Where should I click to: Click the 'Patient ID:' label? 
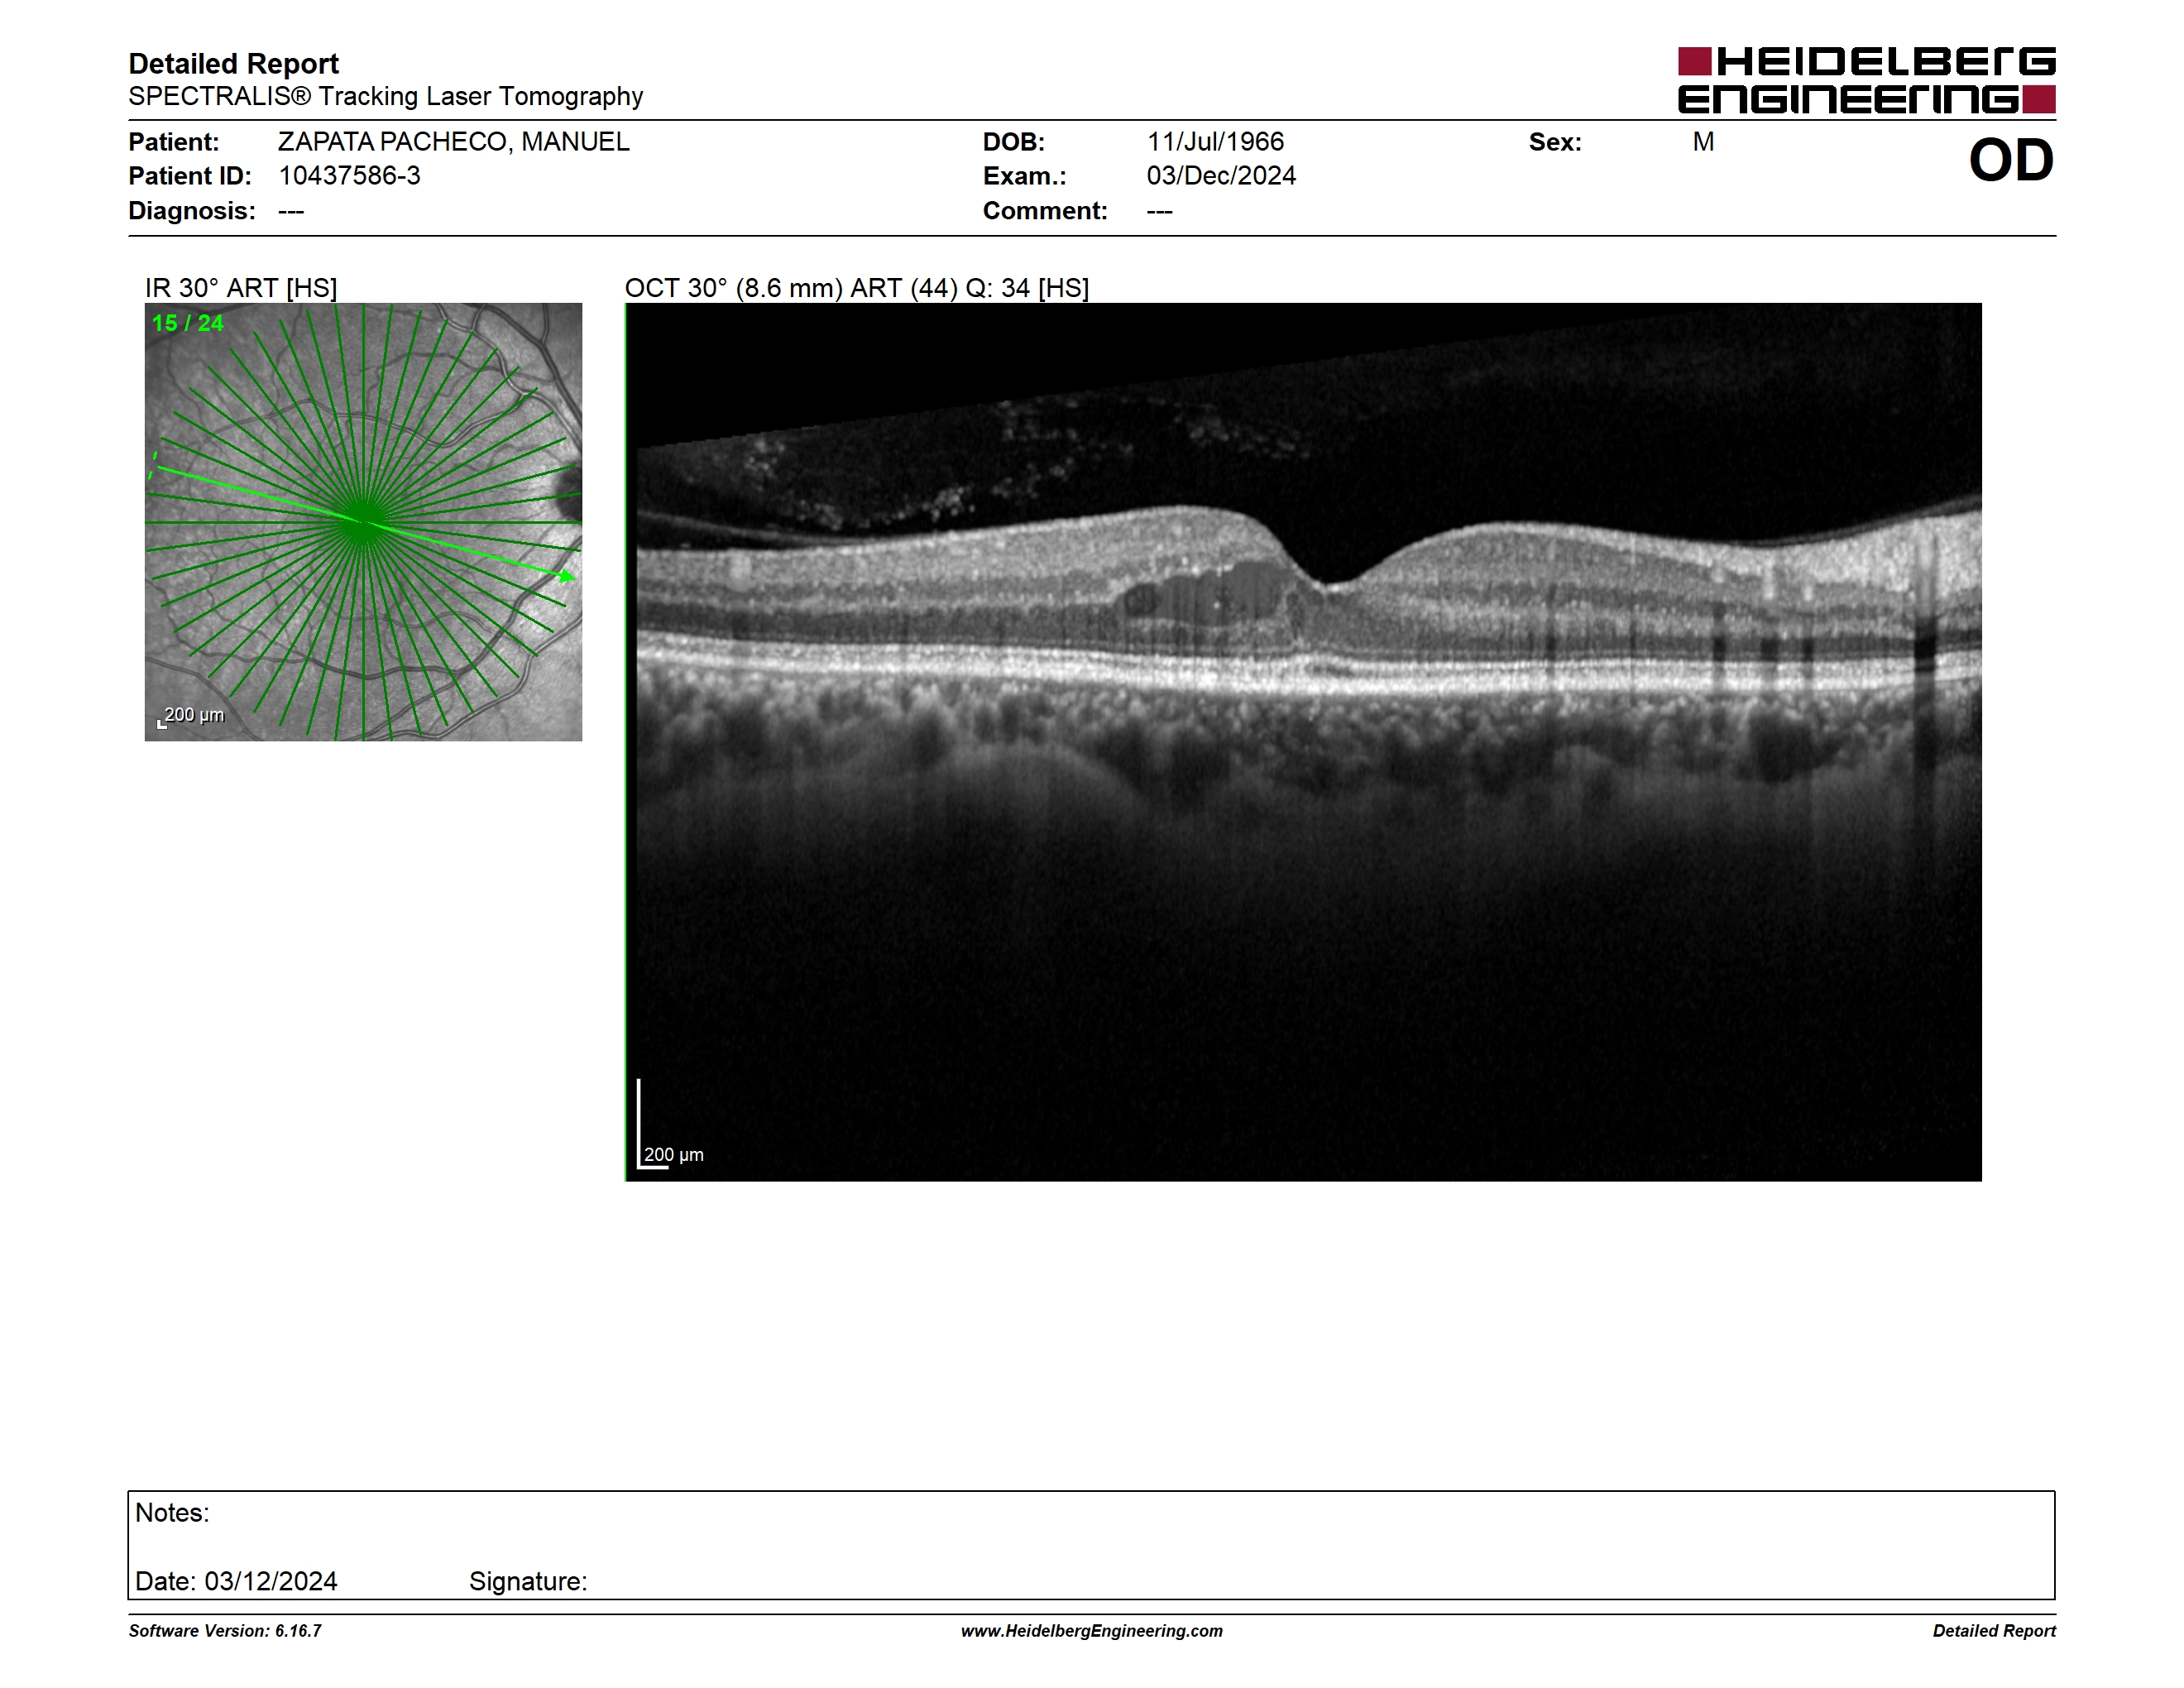click(190, 176)
